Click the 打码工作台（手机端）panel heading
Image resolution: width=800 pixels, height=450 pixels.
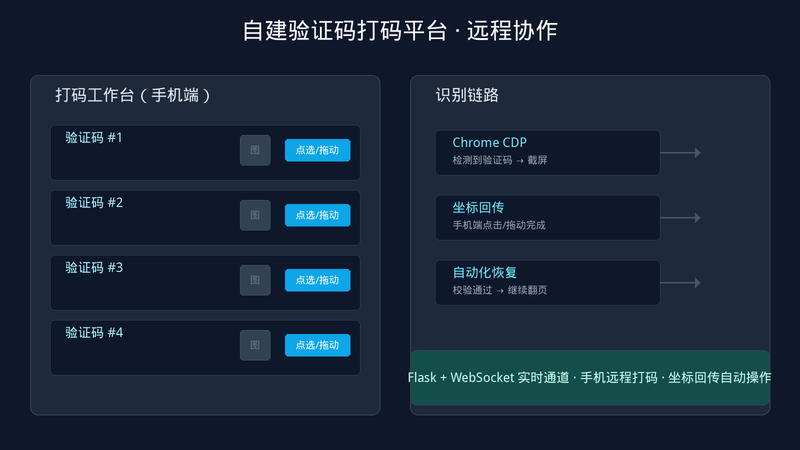[133, 95]
